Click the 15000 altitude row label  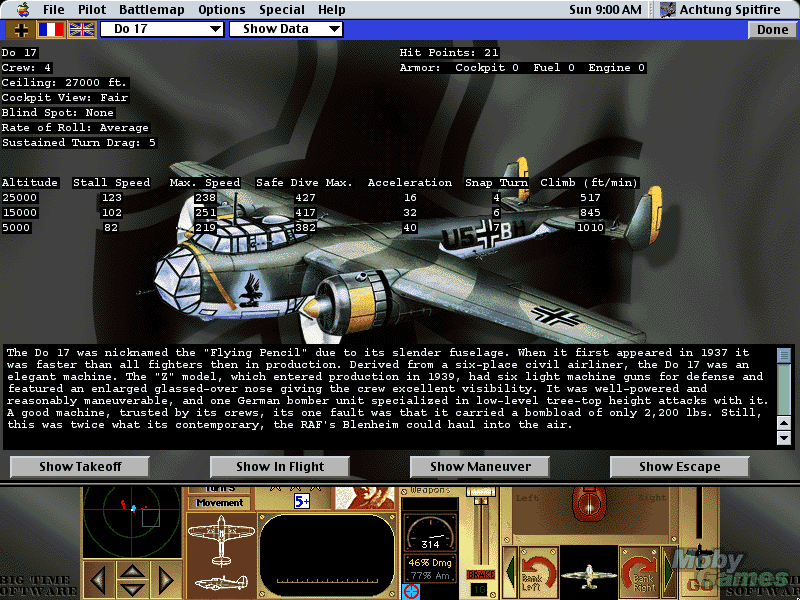click(x=19, y=212)
